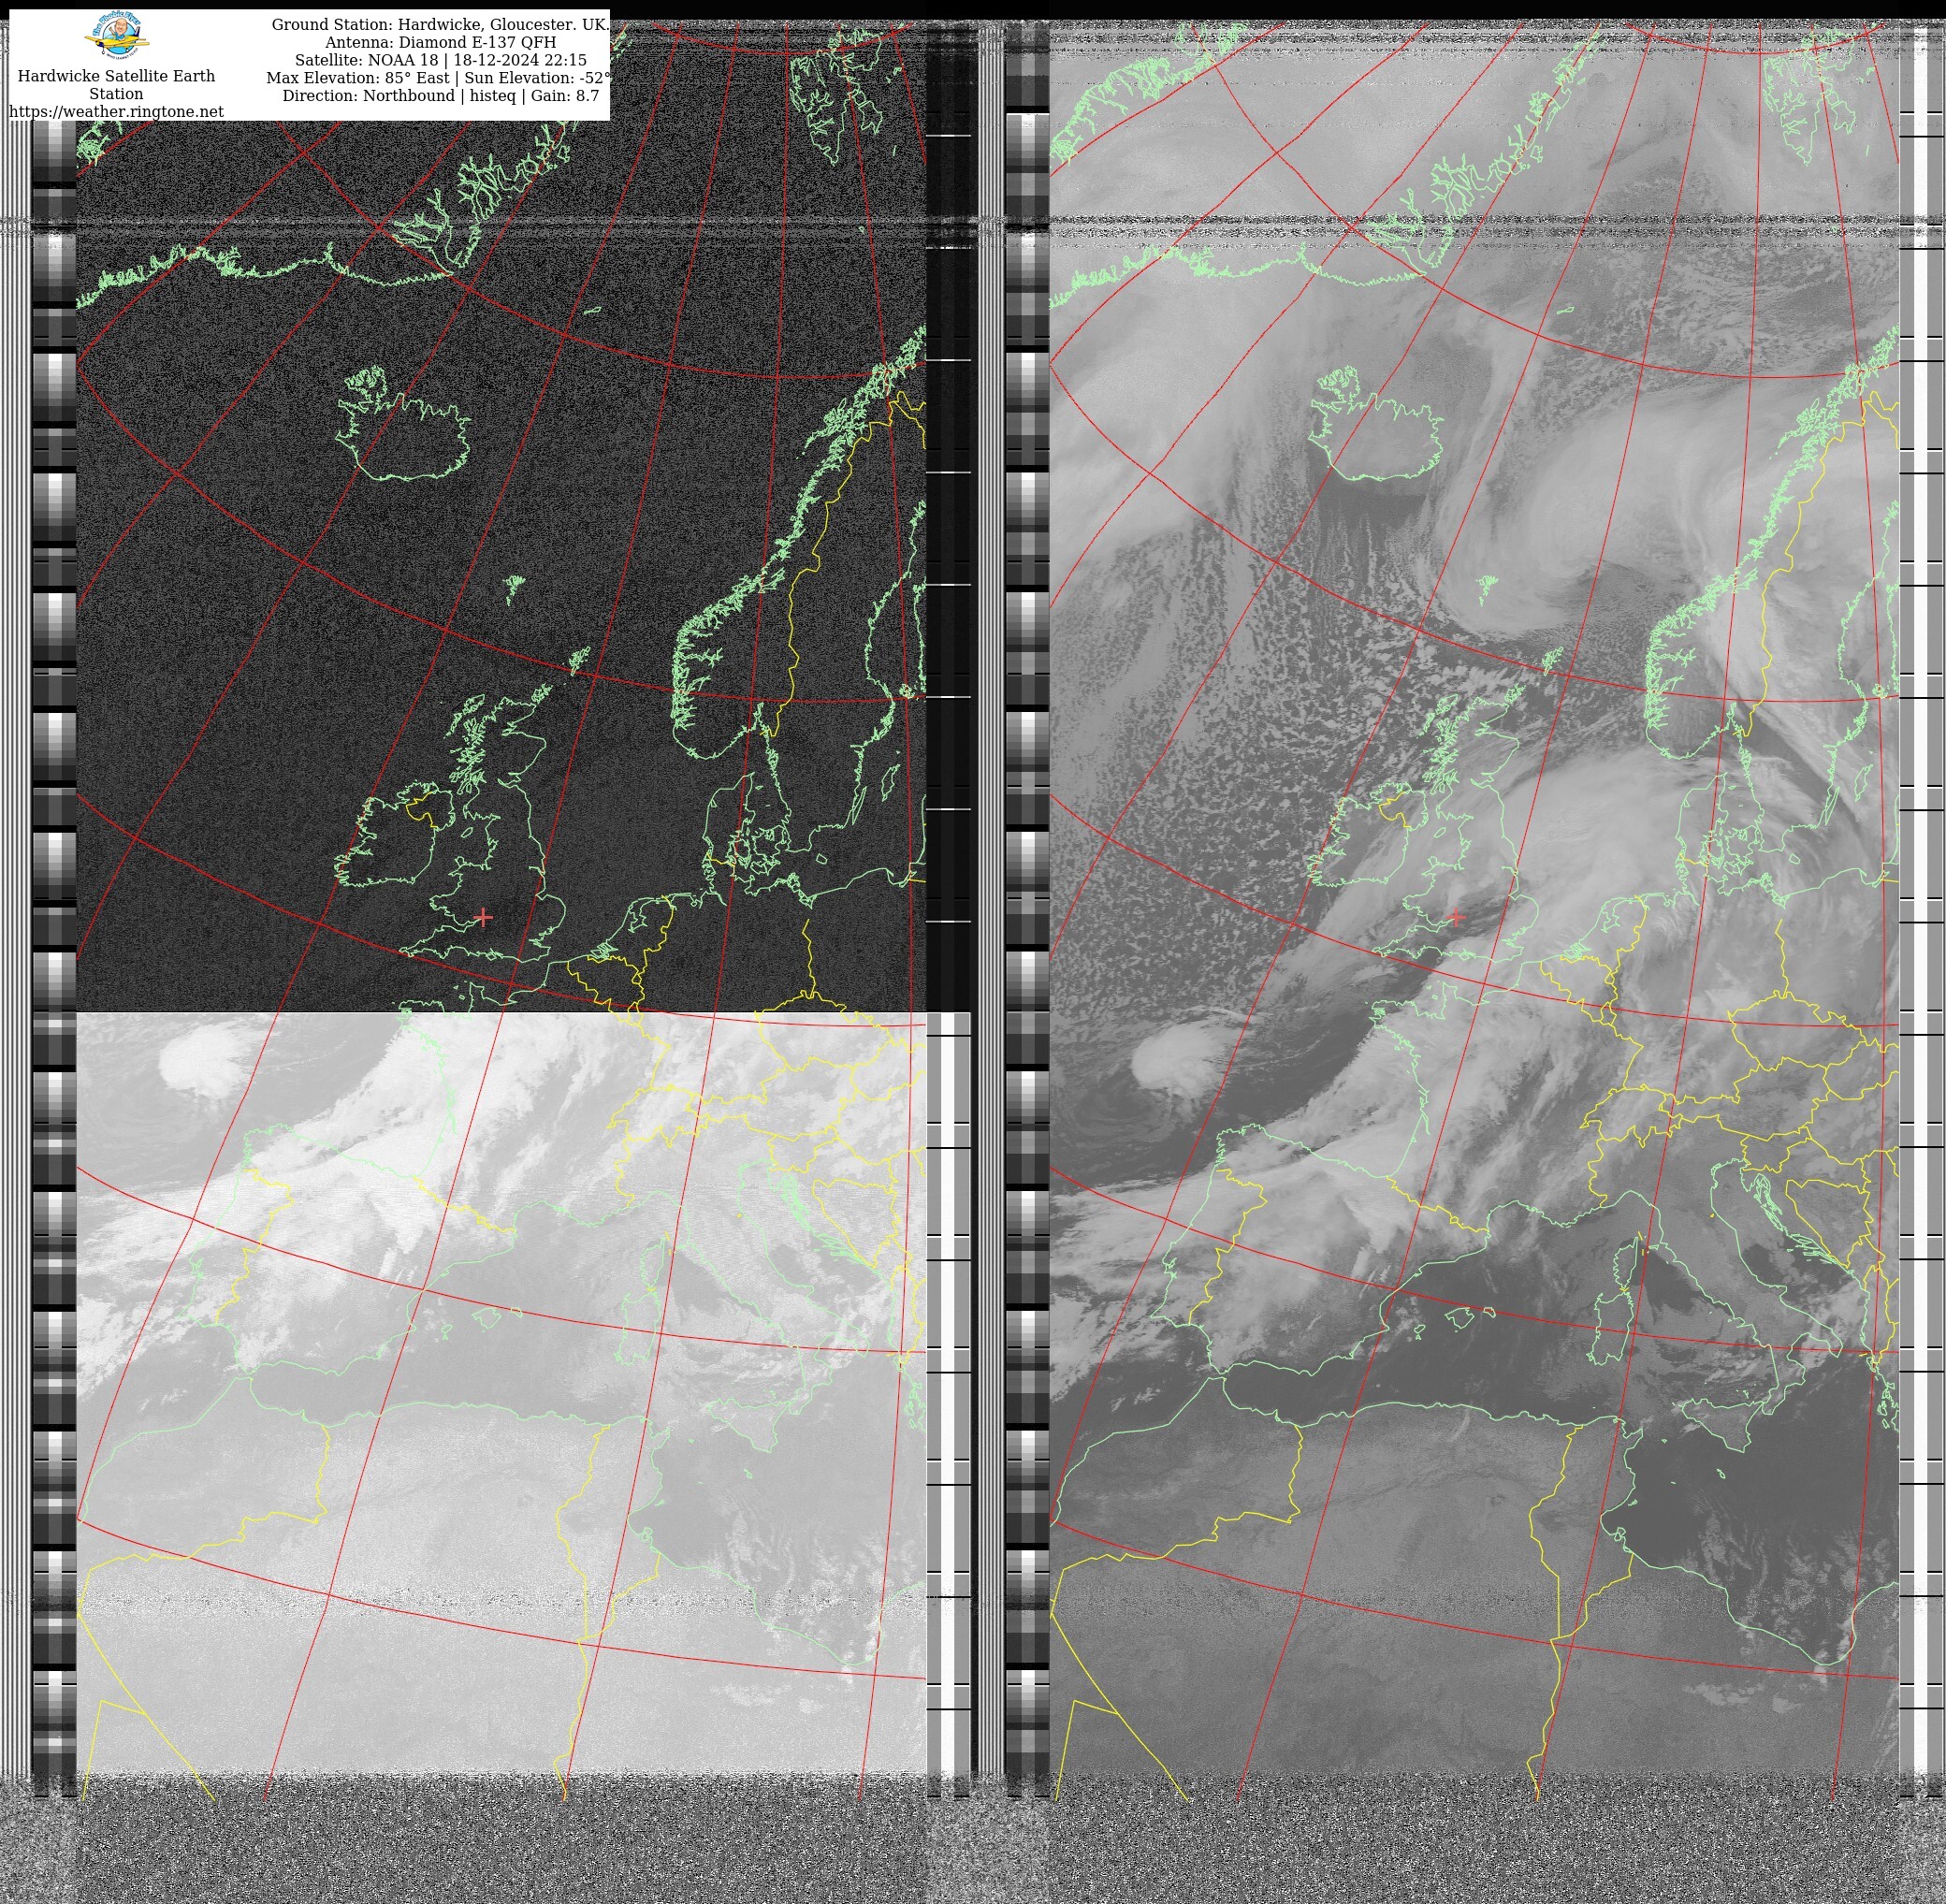Click Iceland outline in the right infrared image

[1384, 437]
